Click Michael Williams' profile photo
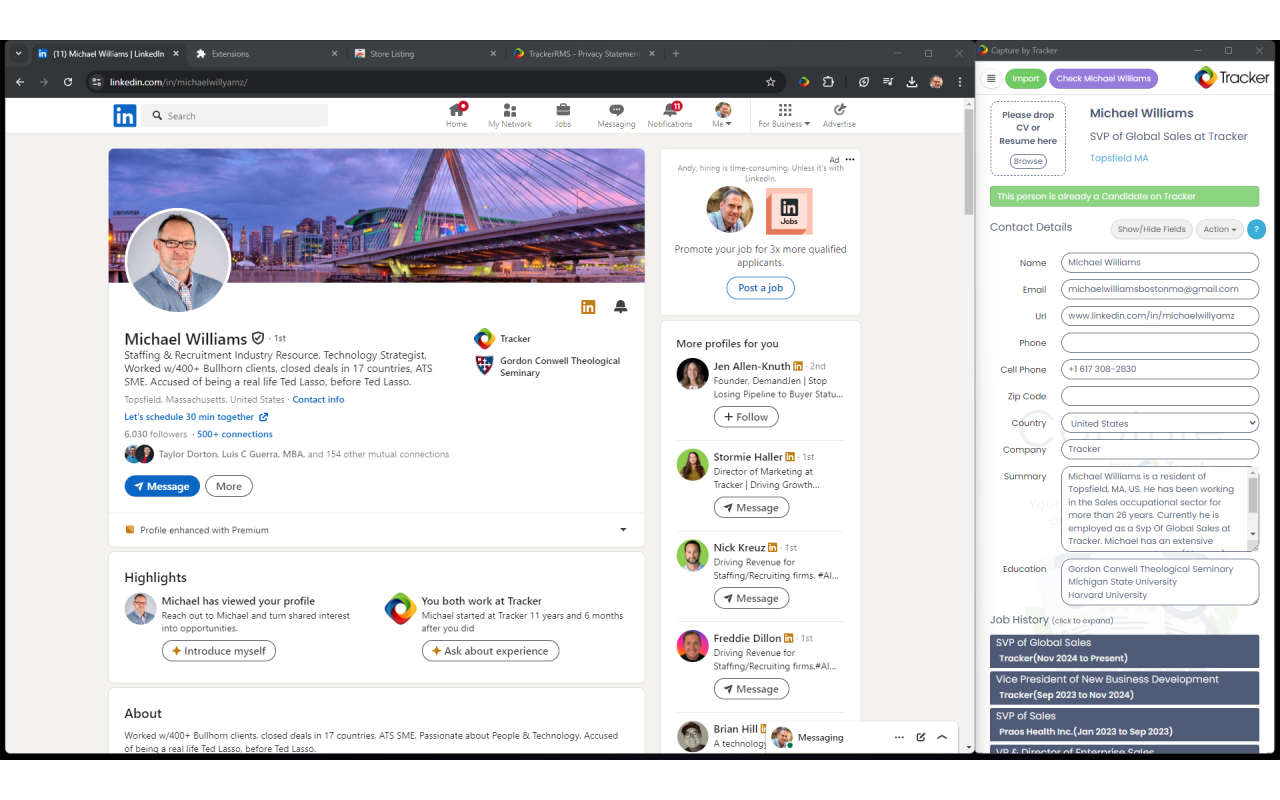The height and width of the screenshot is (800, 1280). 178,261
